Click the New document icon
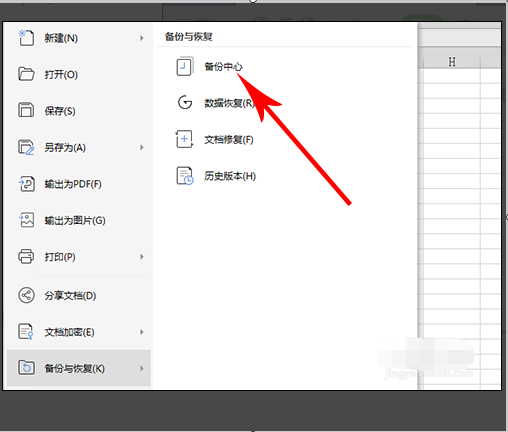Image resolution: width=508 pixels, height=432 pixels. (26, 38)
